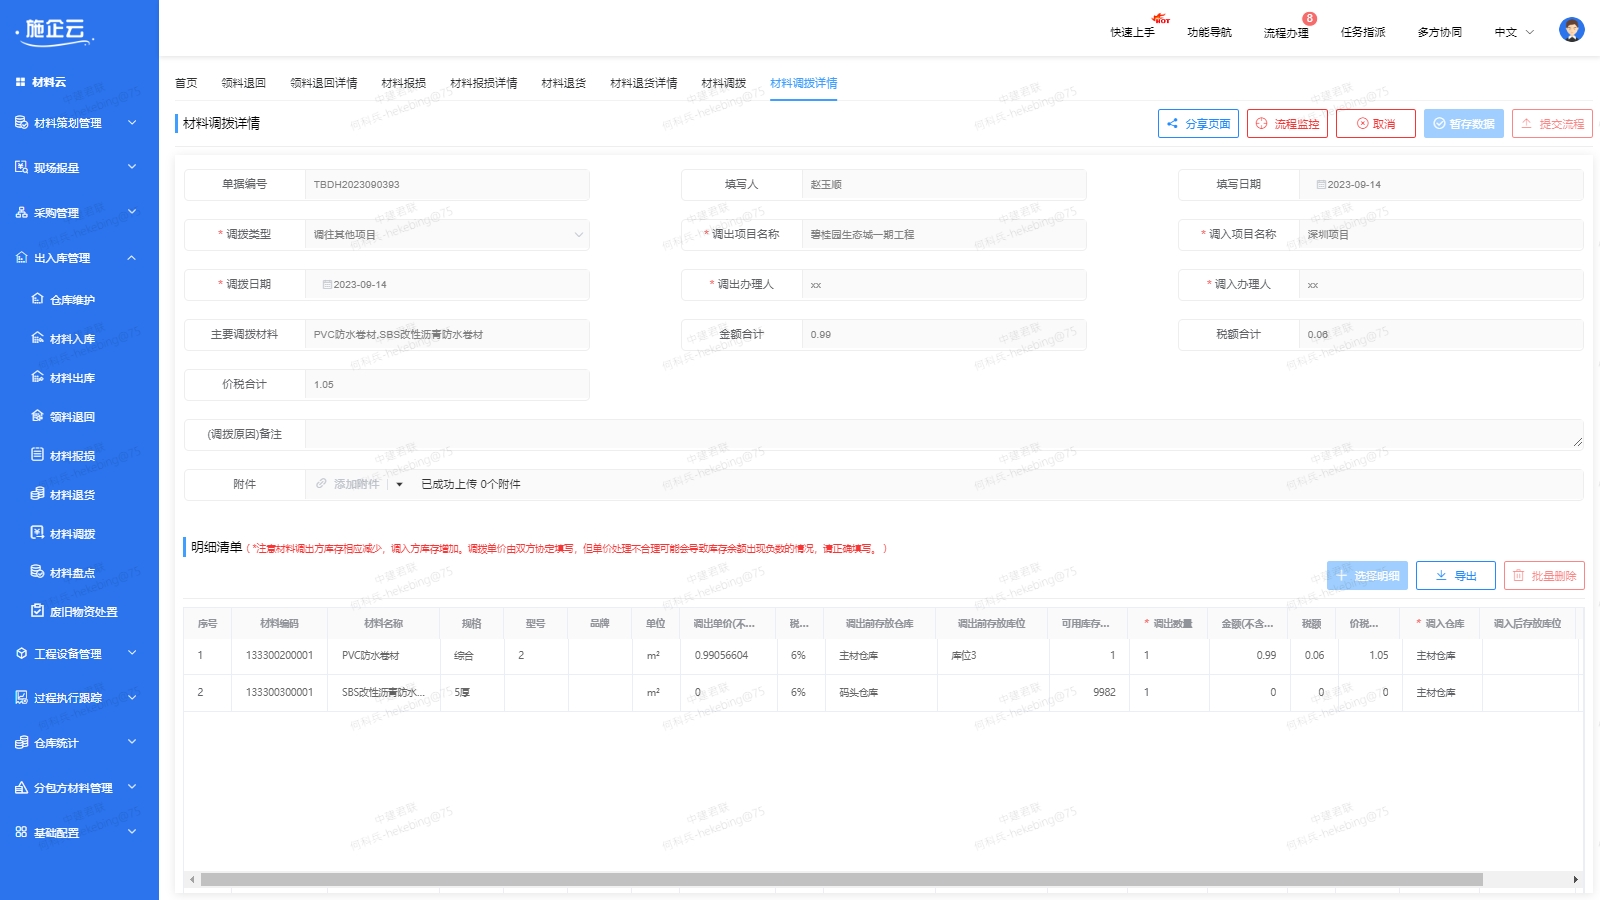Click the 材料调拨 sidebar icon
1600x900 pixels.
pyautogui.click(x=38, y=533)
